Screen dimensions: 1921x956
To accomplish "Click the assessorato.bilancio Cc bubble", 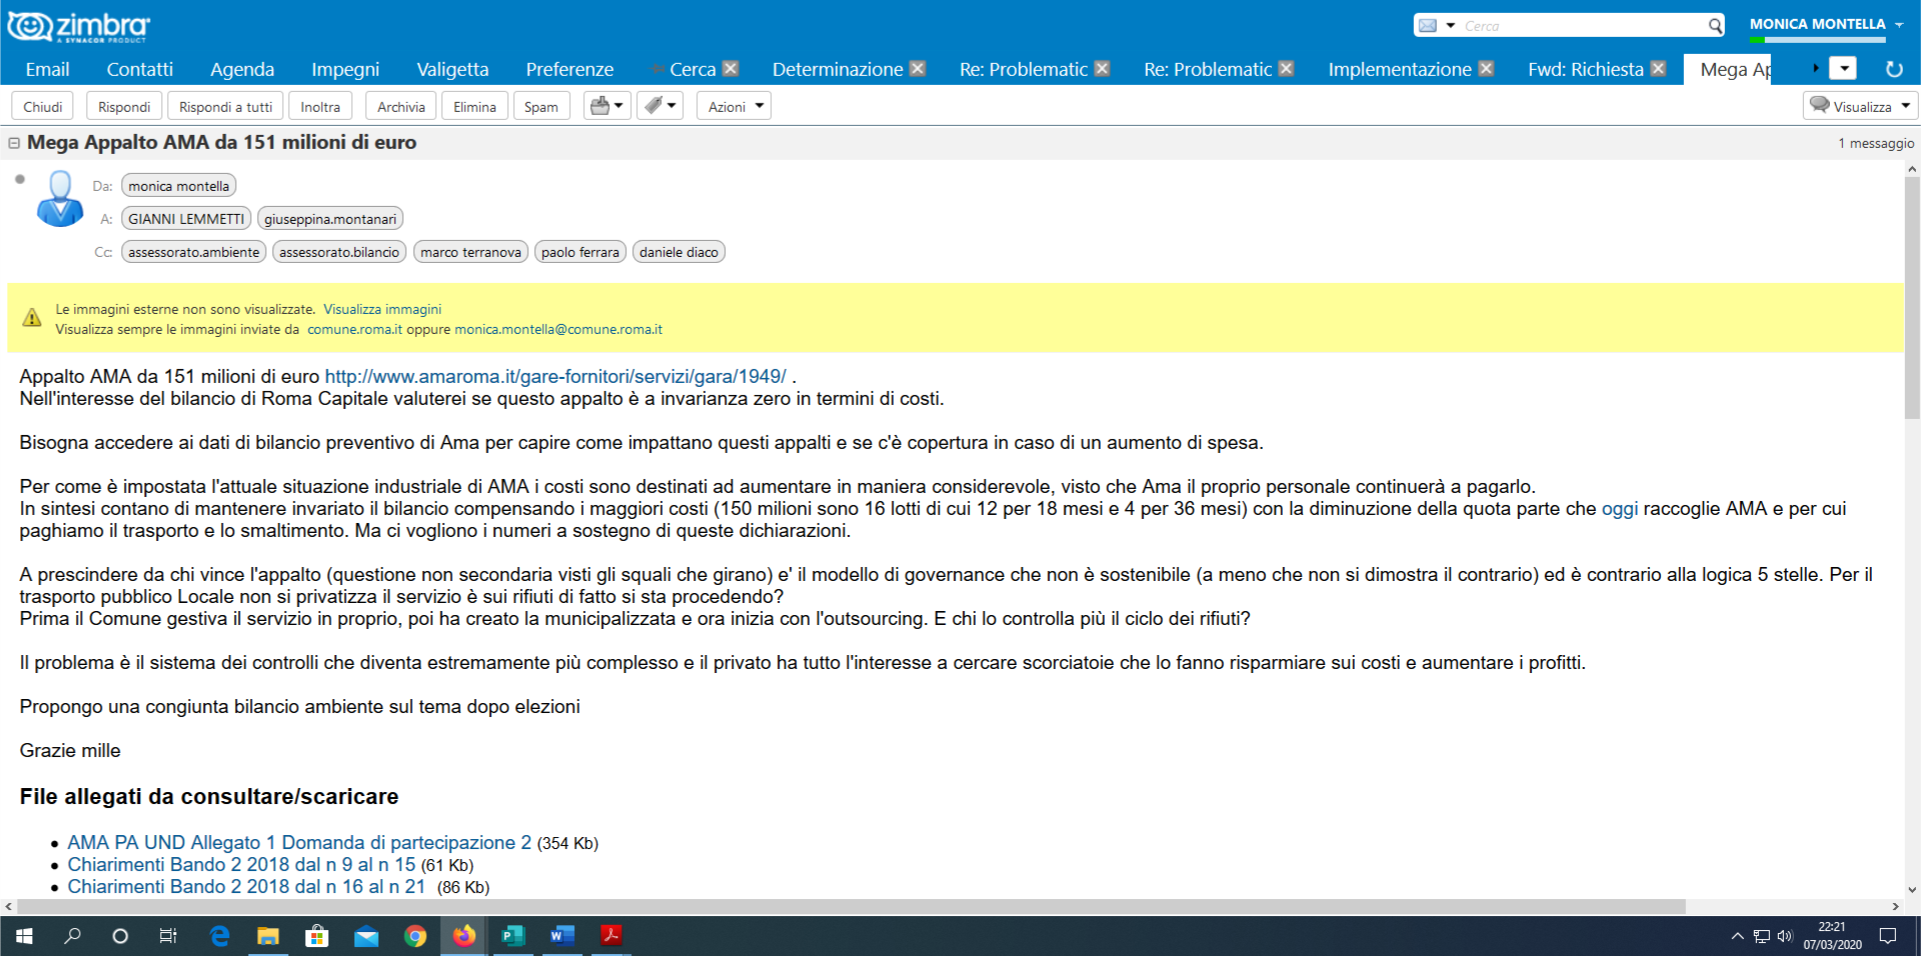I will click(x=339, y=252).
